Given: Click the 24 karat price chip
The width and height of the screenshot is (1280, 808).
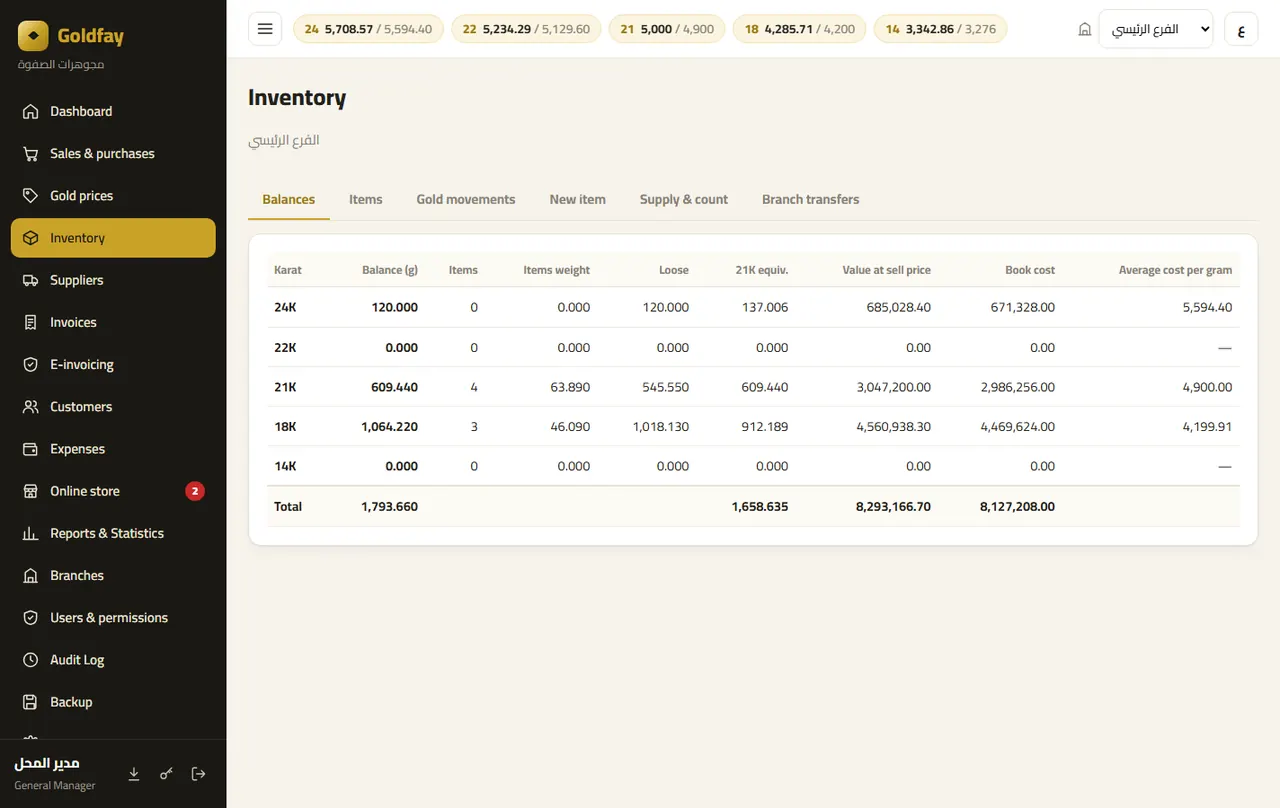Looking at the screenshot, I should [x=368, y=29].
